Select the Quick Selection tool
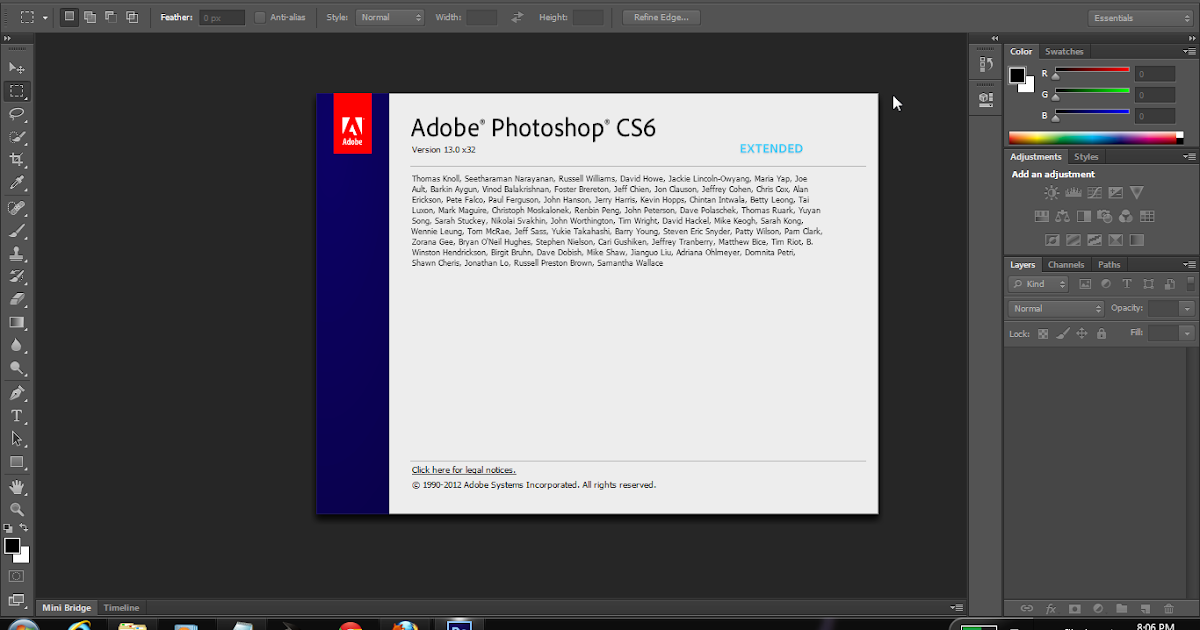1200x630 pixels. point(17,136)
